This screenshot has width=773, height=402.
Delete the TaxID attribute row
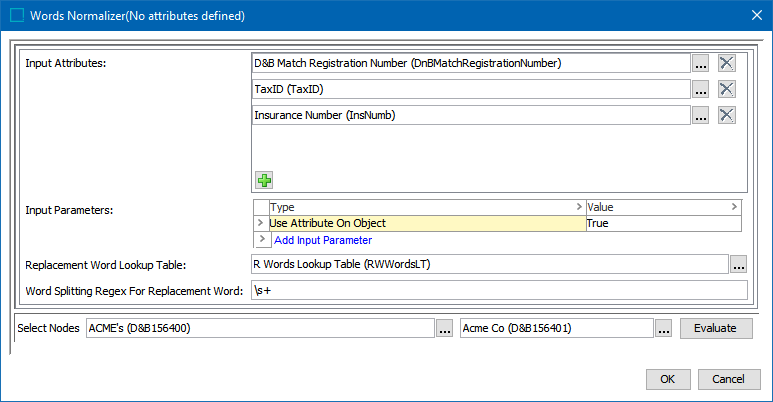727,89
